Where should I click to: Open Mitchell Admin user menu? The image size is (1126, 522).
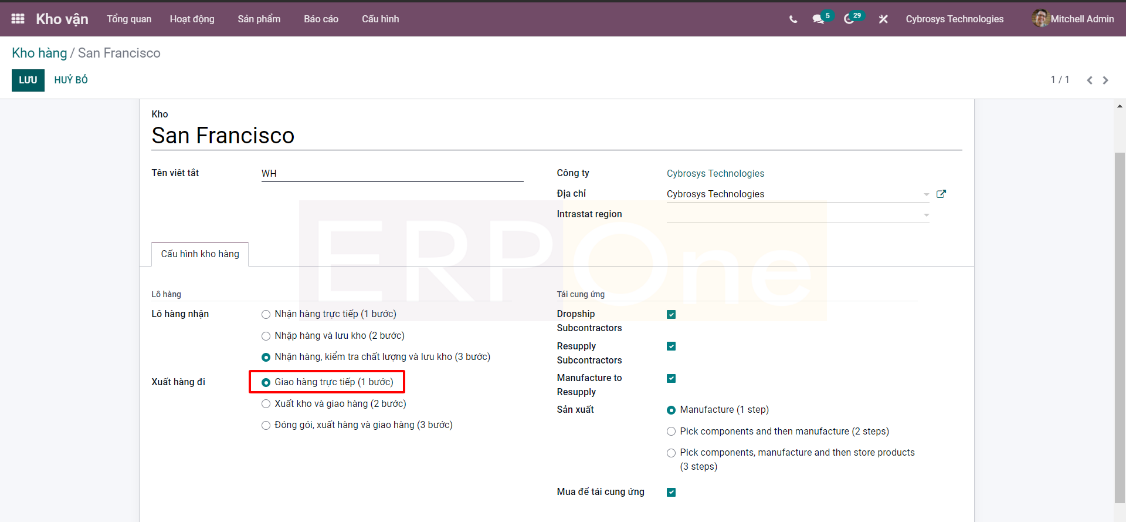tap(1073, 19)
